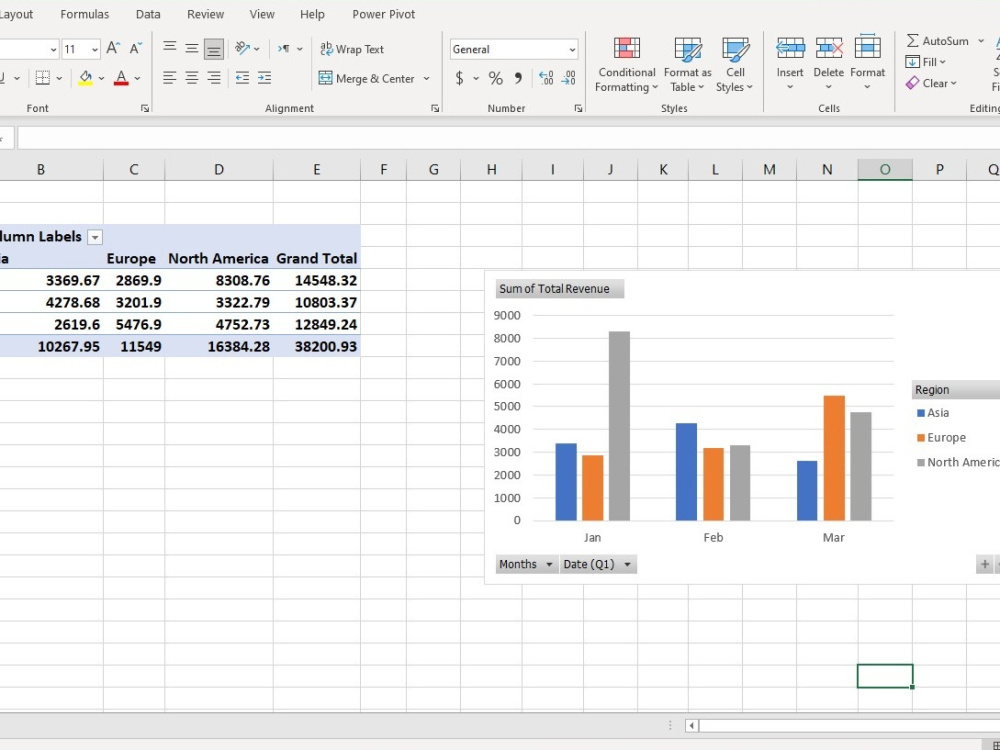The width and height of the screenshot is (1000, 750).
Task: Open the Alignment dialog launcher
Action: (435, 108)
